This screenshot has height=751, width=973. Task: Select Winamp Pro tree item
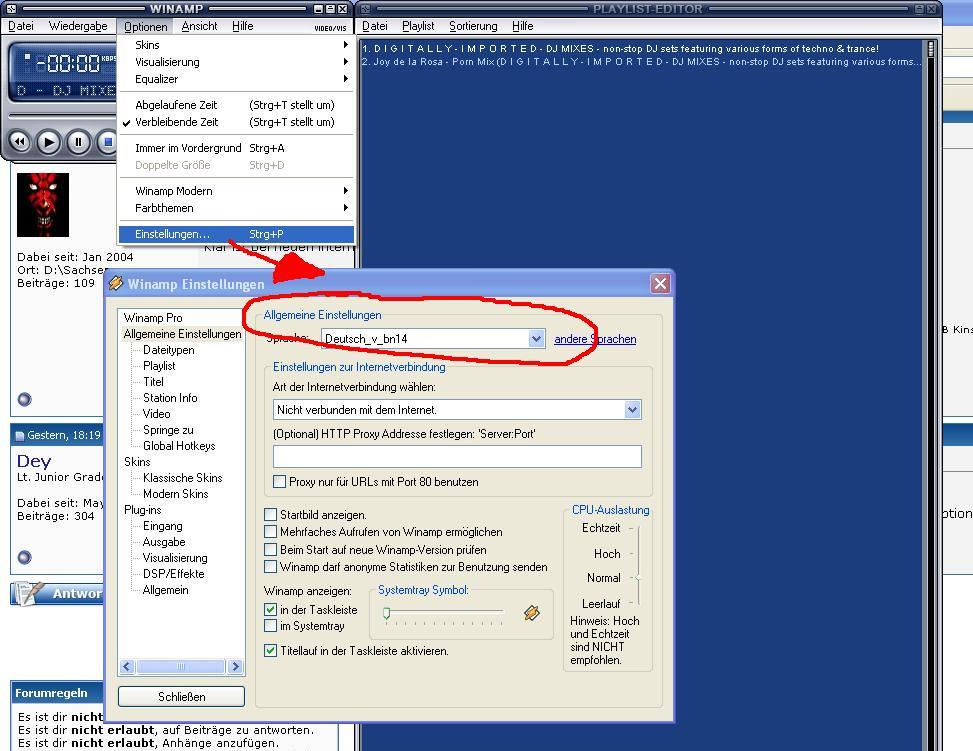pos(153,318)
